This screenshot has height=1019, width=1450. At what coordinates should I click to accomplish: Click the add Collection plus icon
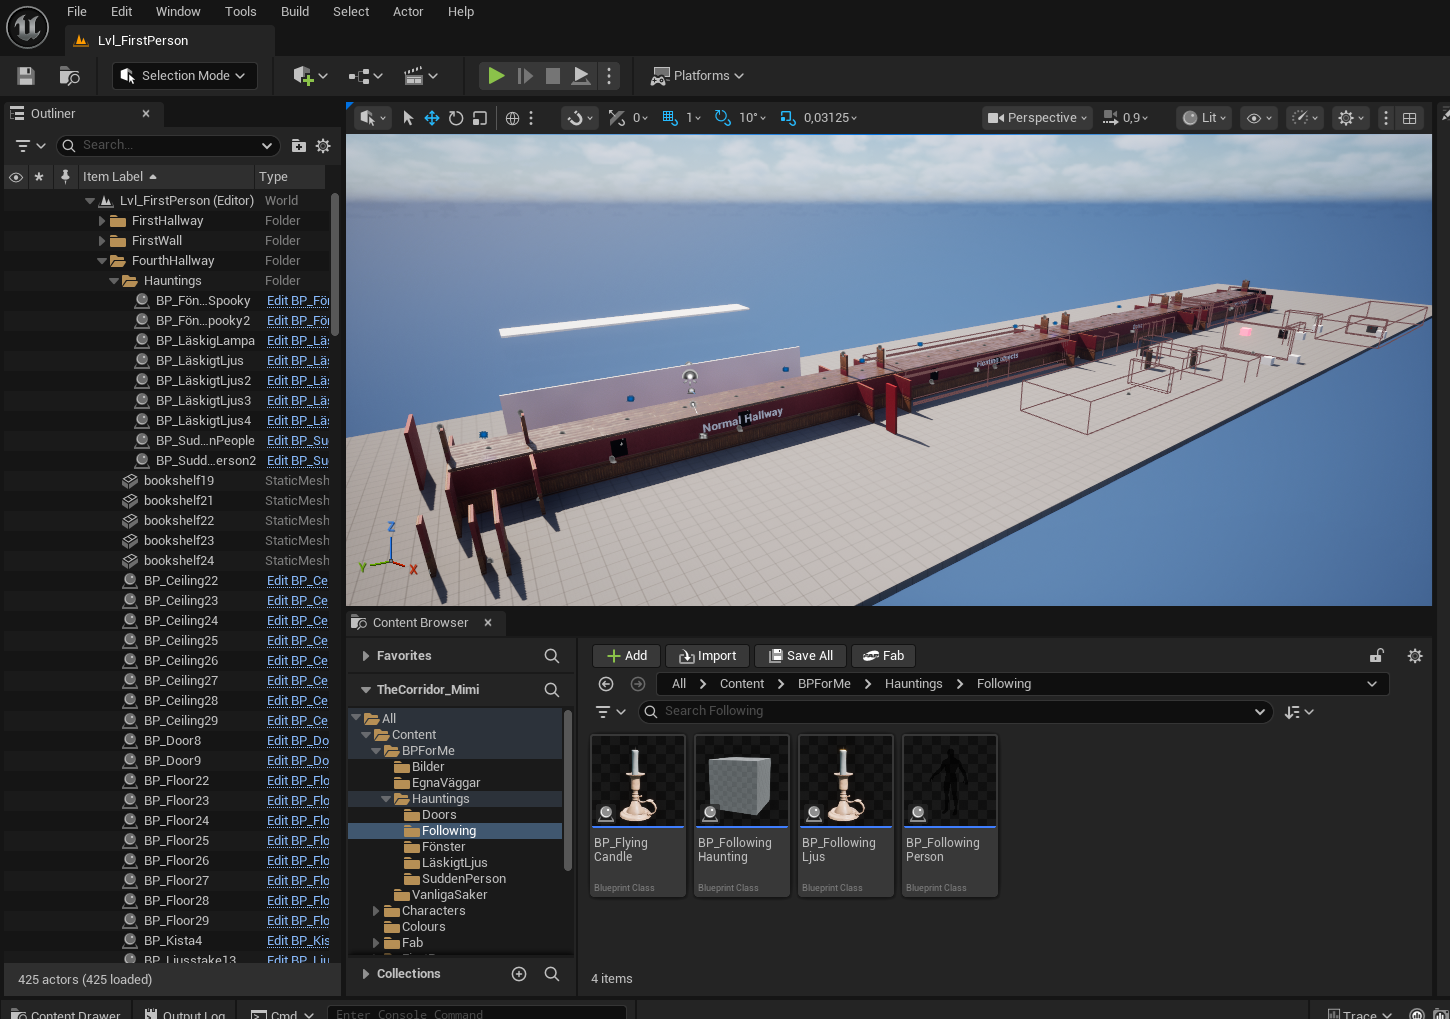click(x=519, y=974)
